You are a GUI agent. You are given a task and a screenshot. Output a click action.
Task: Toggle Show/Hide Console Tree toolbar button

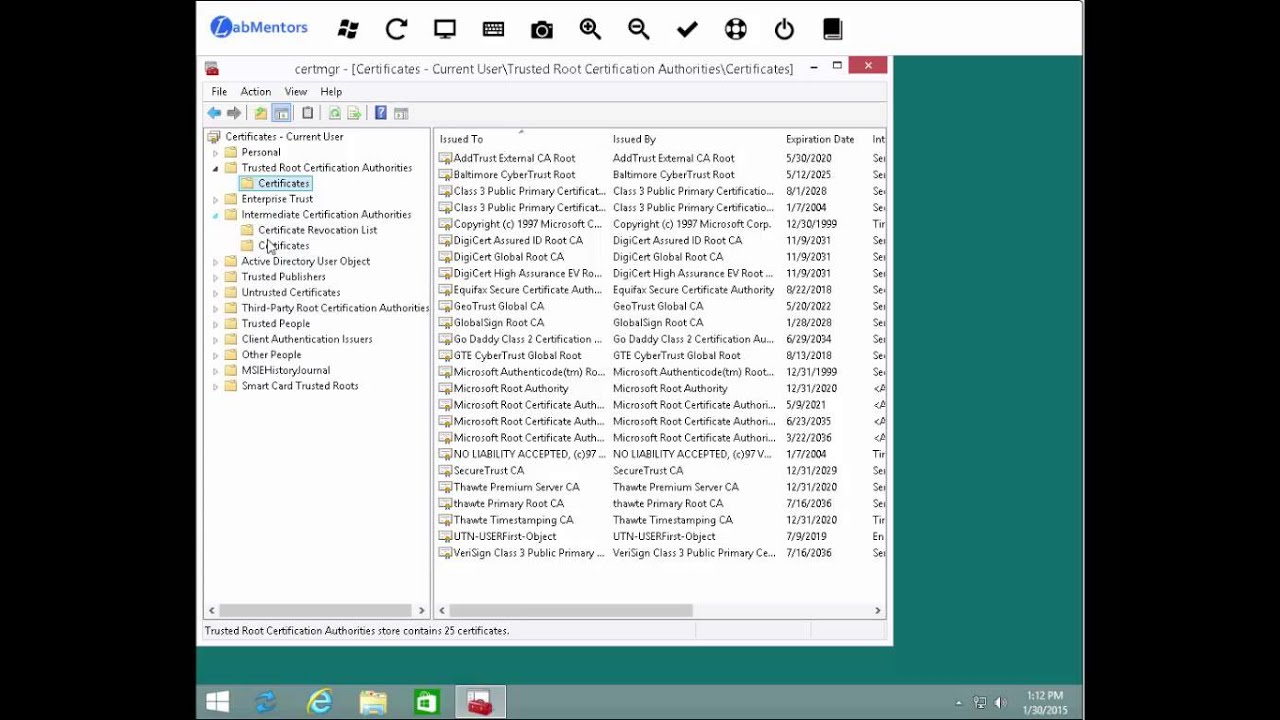click(x=282, y=113)
